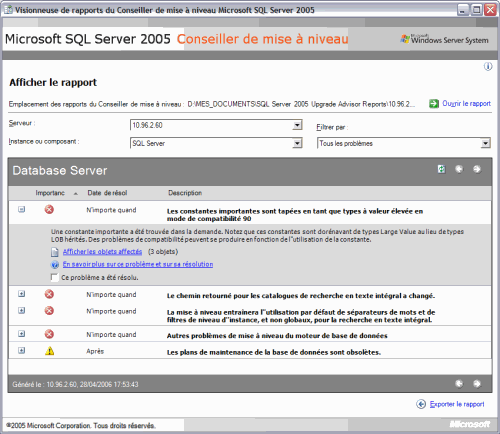Click the info help icon near the window's top right corner

488,67
